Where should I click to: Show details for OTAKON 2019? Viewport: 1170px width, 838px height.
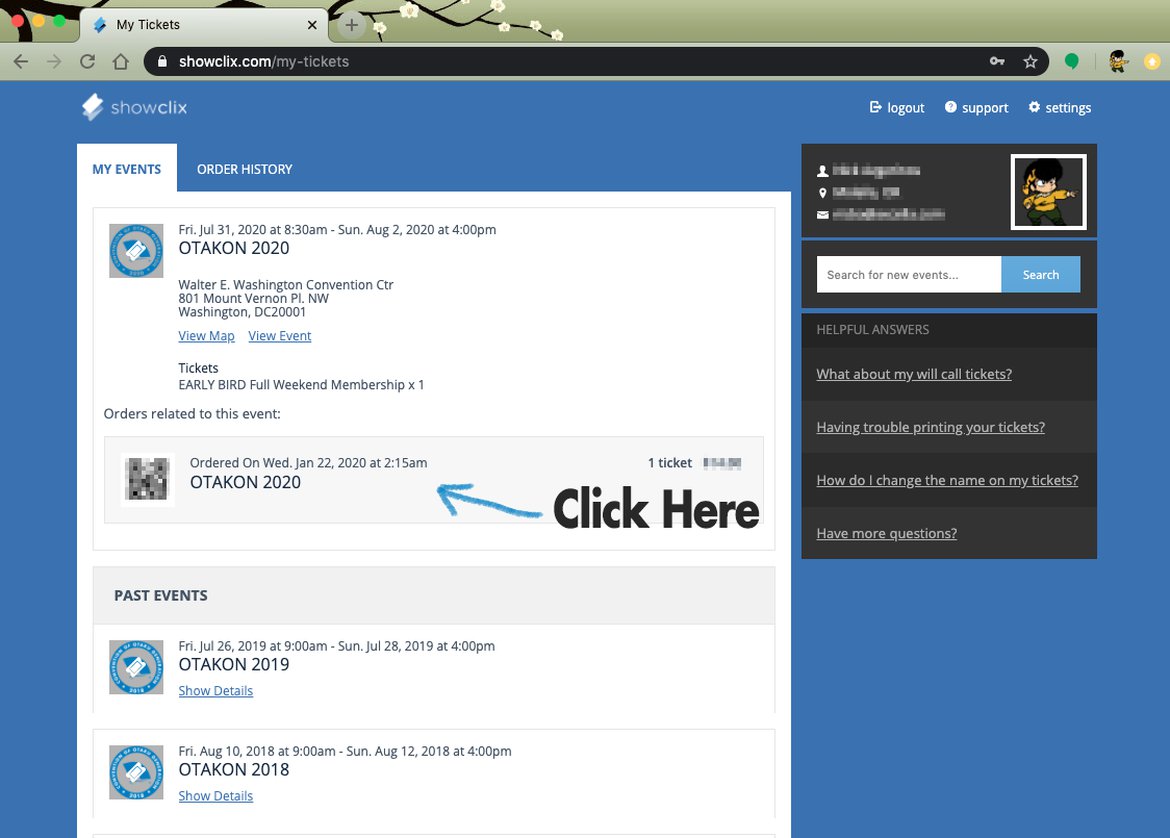(x=216, y=691)
